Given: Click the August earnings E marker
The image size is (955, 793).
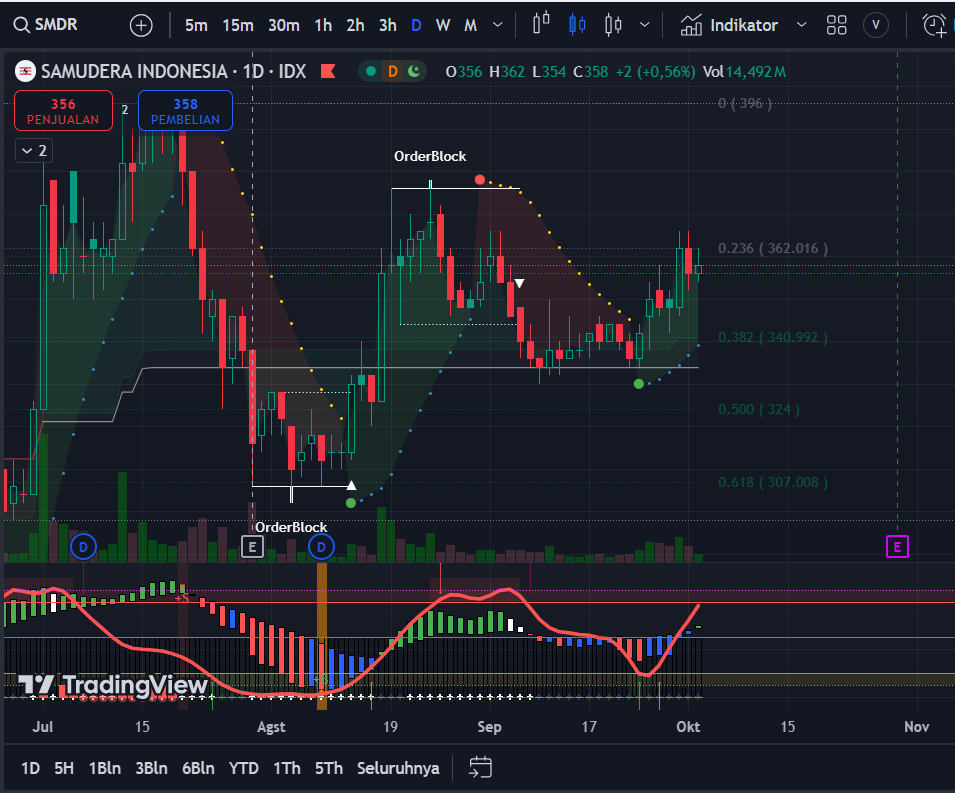Looking at the screenshot, I should point(252,547).
